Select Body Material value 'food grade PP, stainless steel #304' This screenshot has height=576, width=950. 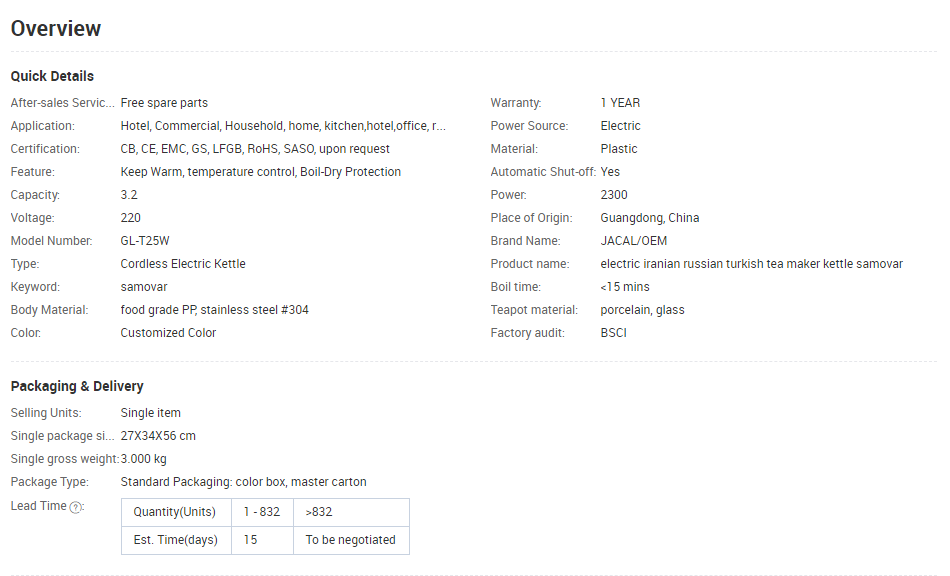click(214, 310)
